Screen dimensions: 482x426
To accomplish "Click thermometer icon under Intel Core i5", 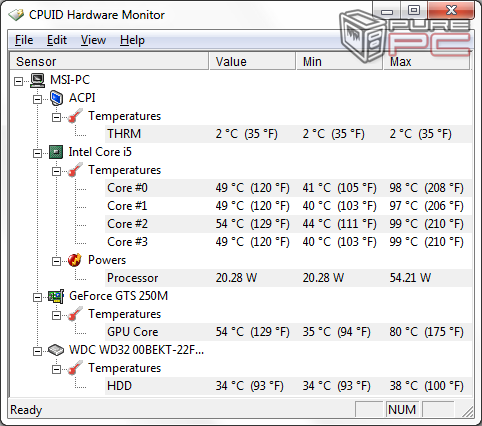I will (x=75, y=170).
